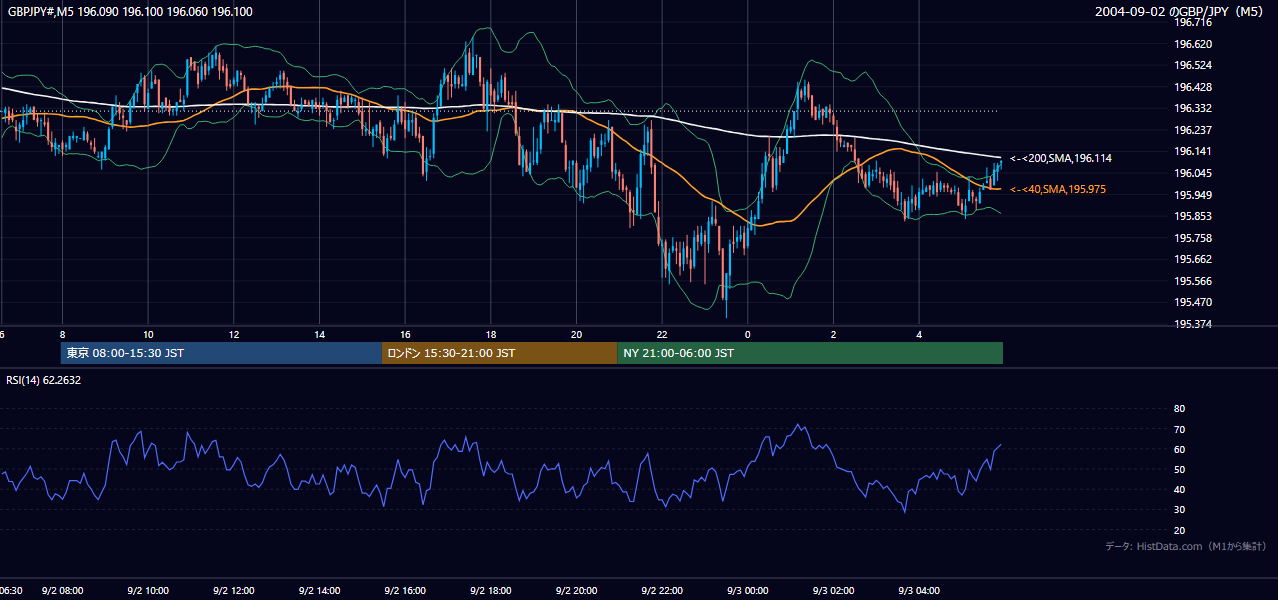
Task: Click the 9/2 16:00 time label
Action: (405, 590)
